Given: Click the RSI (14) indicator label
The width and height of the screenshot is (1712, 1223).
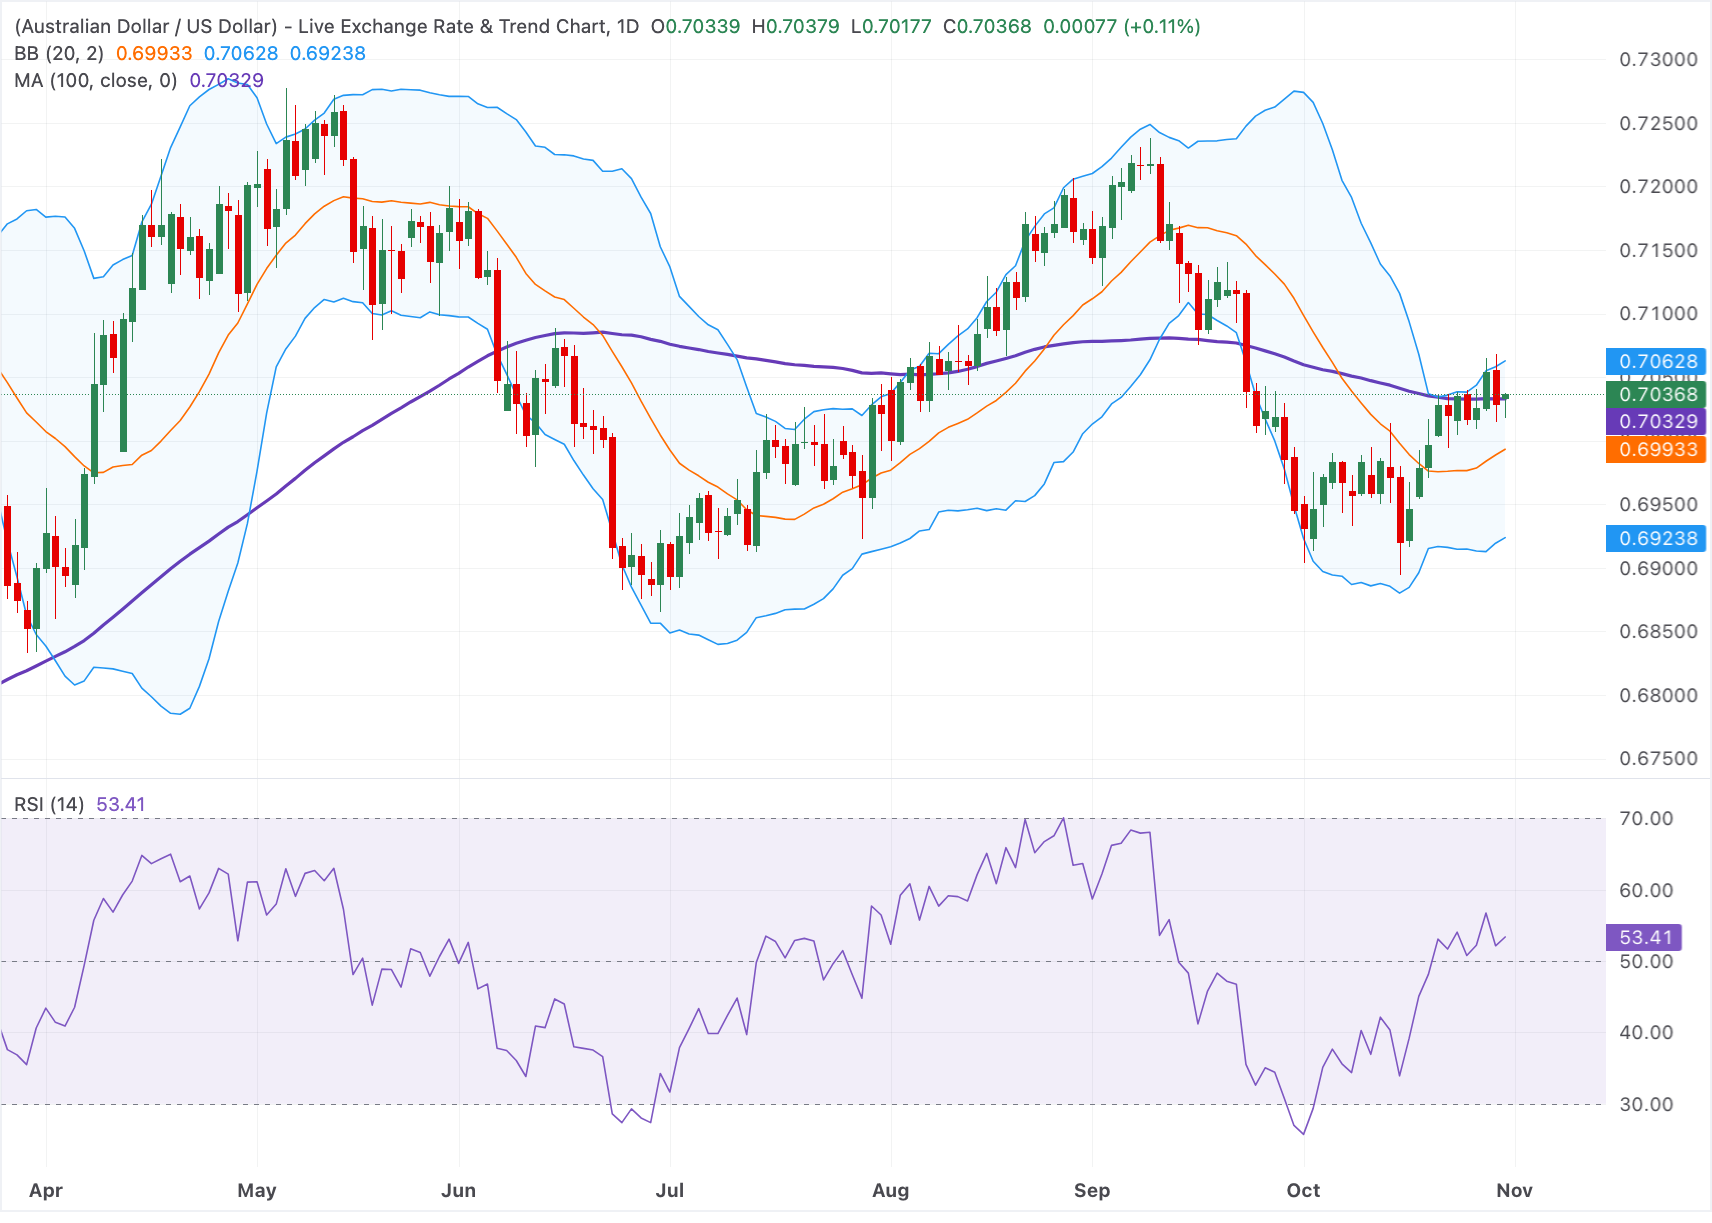Looking at the screenshot, I should click(49, 804).
